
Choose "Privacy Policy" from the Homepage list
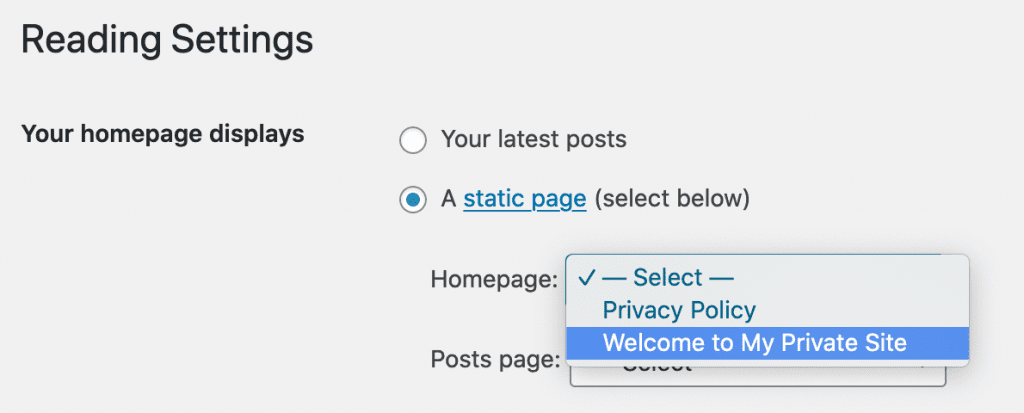(x=678, y=310)
